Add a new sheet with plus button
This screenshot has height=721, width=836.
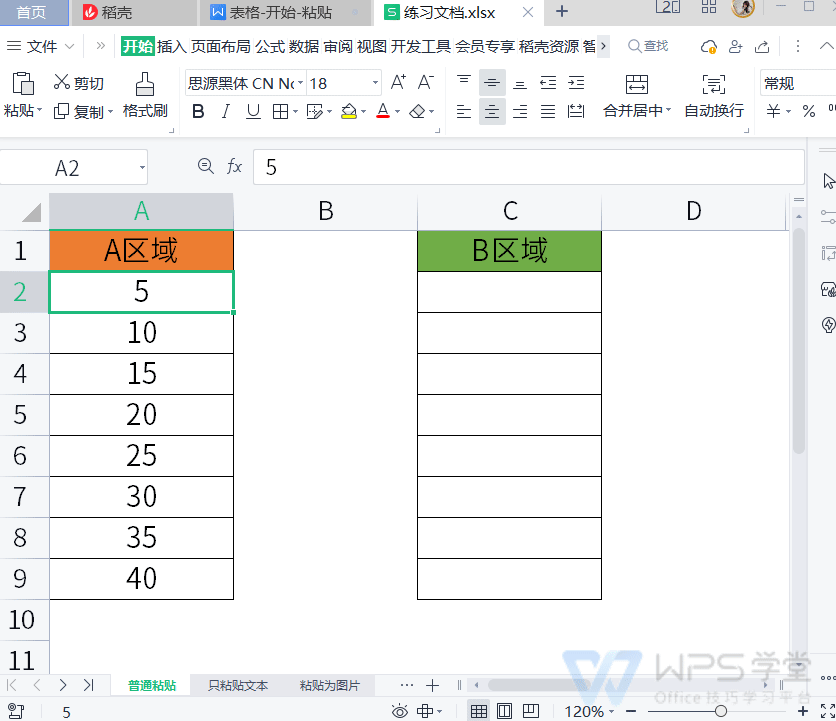[432, 685]
